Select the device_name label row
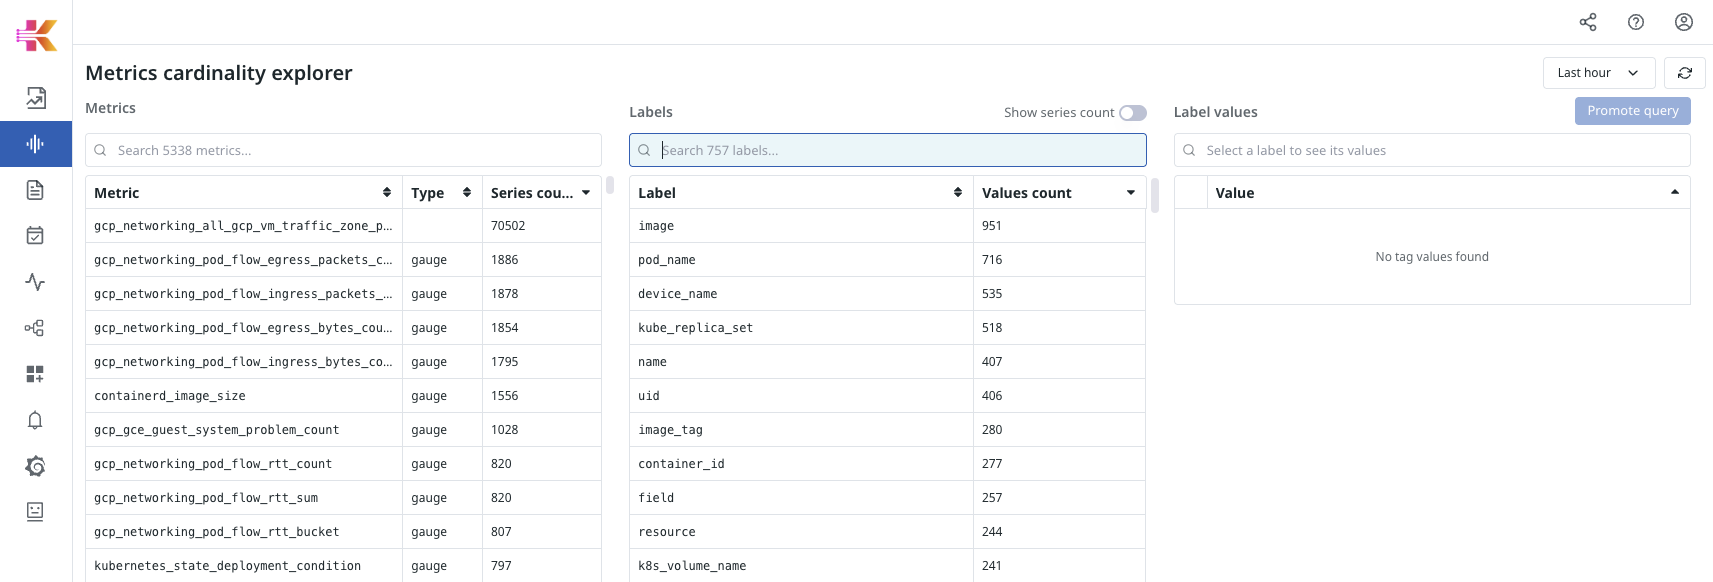Viewport: 1713px width, 582px height. (x=888, y=294)
